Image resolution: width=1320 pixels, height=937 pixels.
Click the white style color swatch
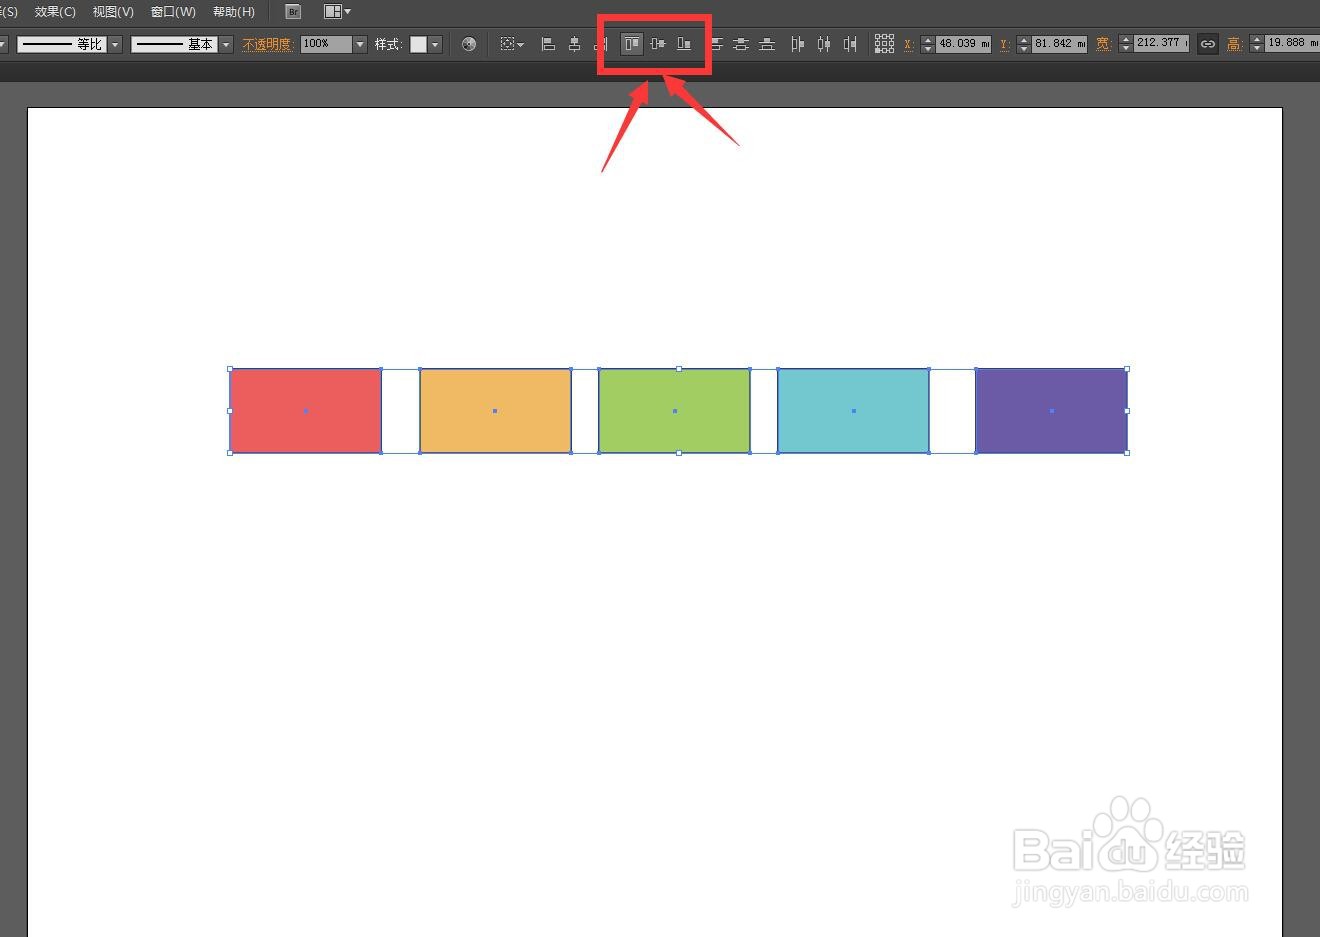tap(420, 43)
